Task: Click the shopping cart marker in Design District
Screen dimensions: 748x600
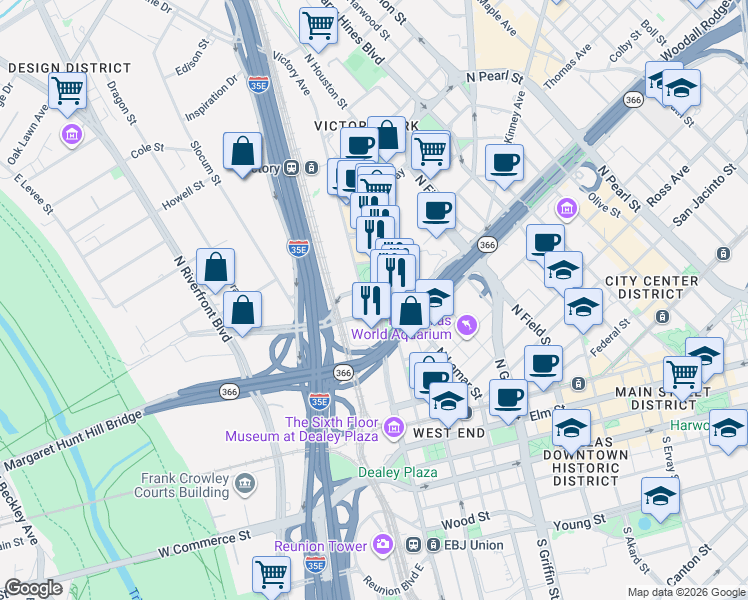Action: (67, 94)
